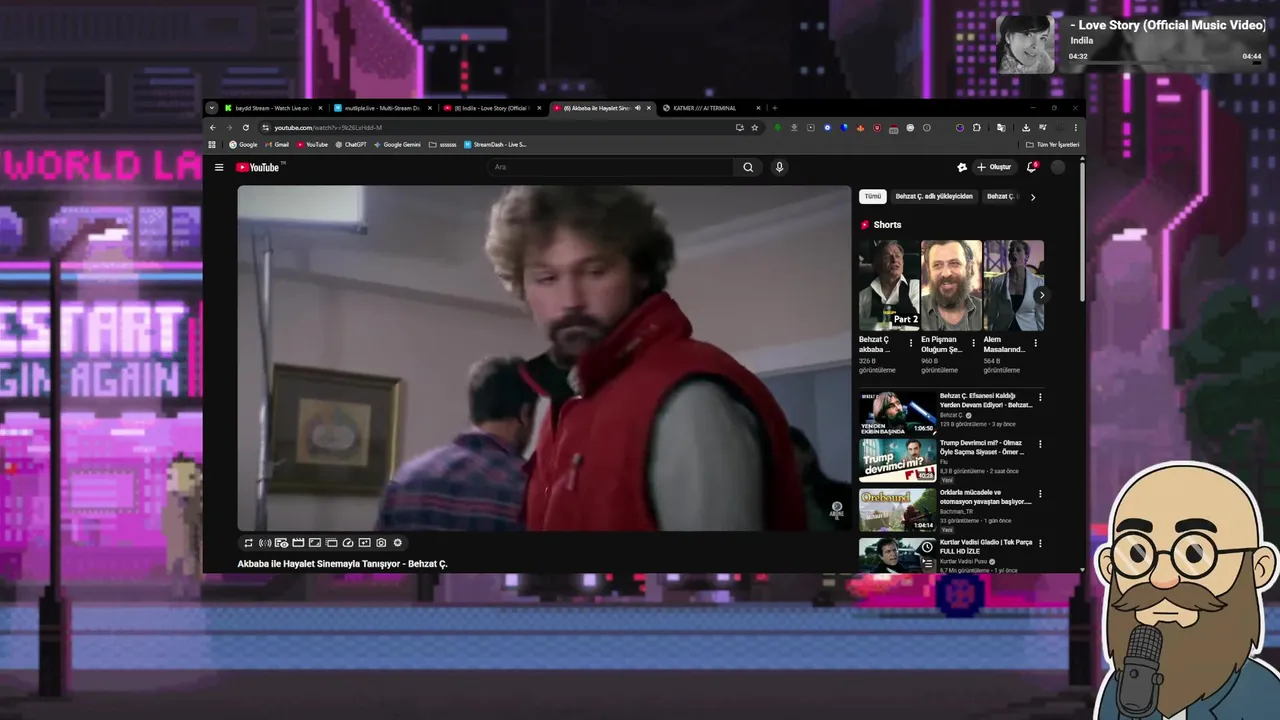Viewport: 1280px width, 720px height.
Task: Select the Tümü filter chip
Action: coord(873,197)
